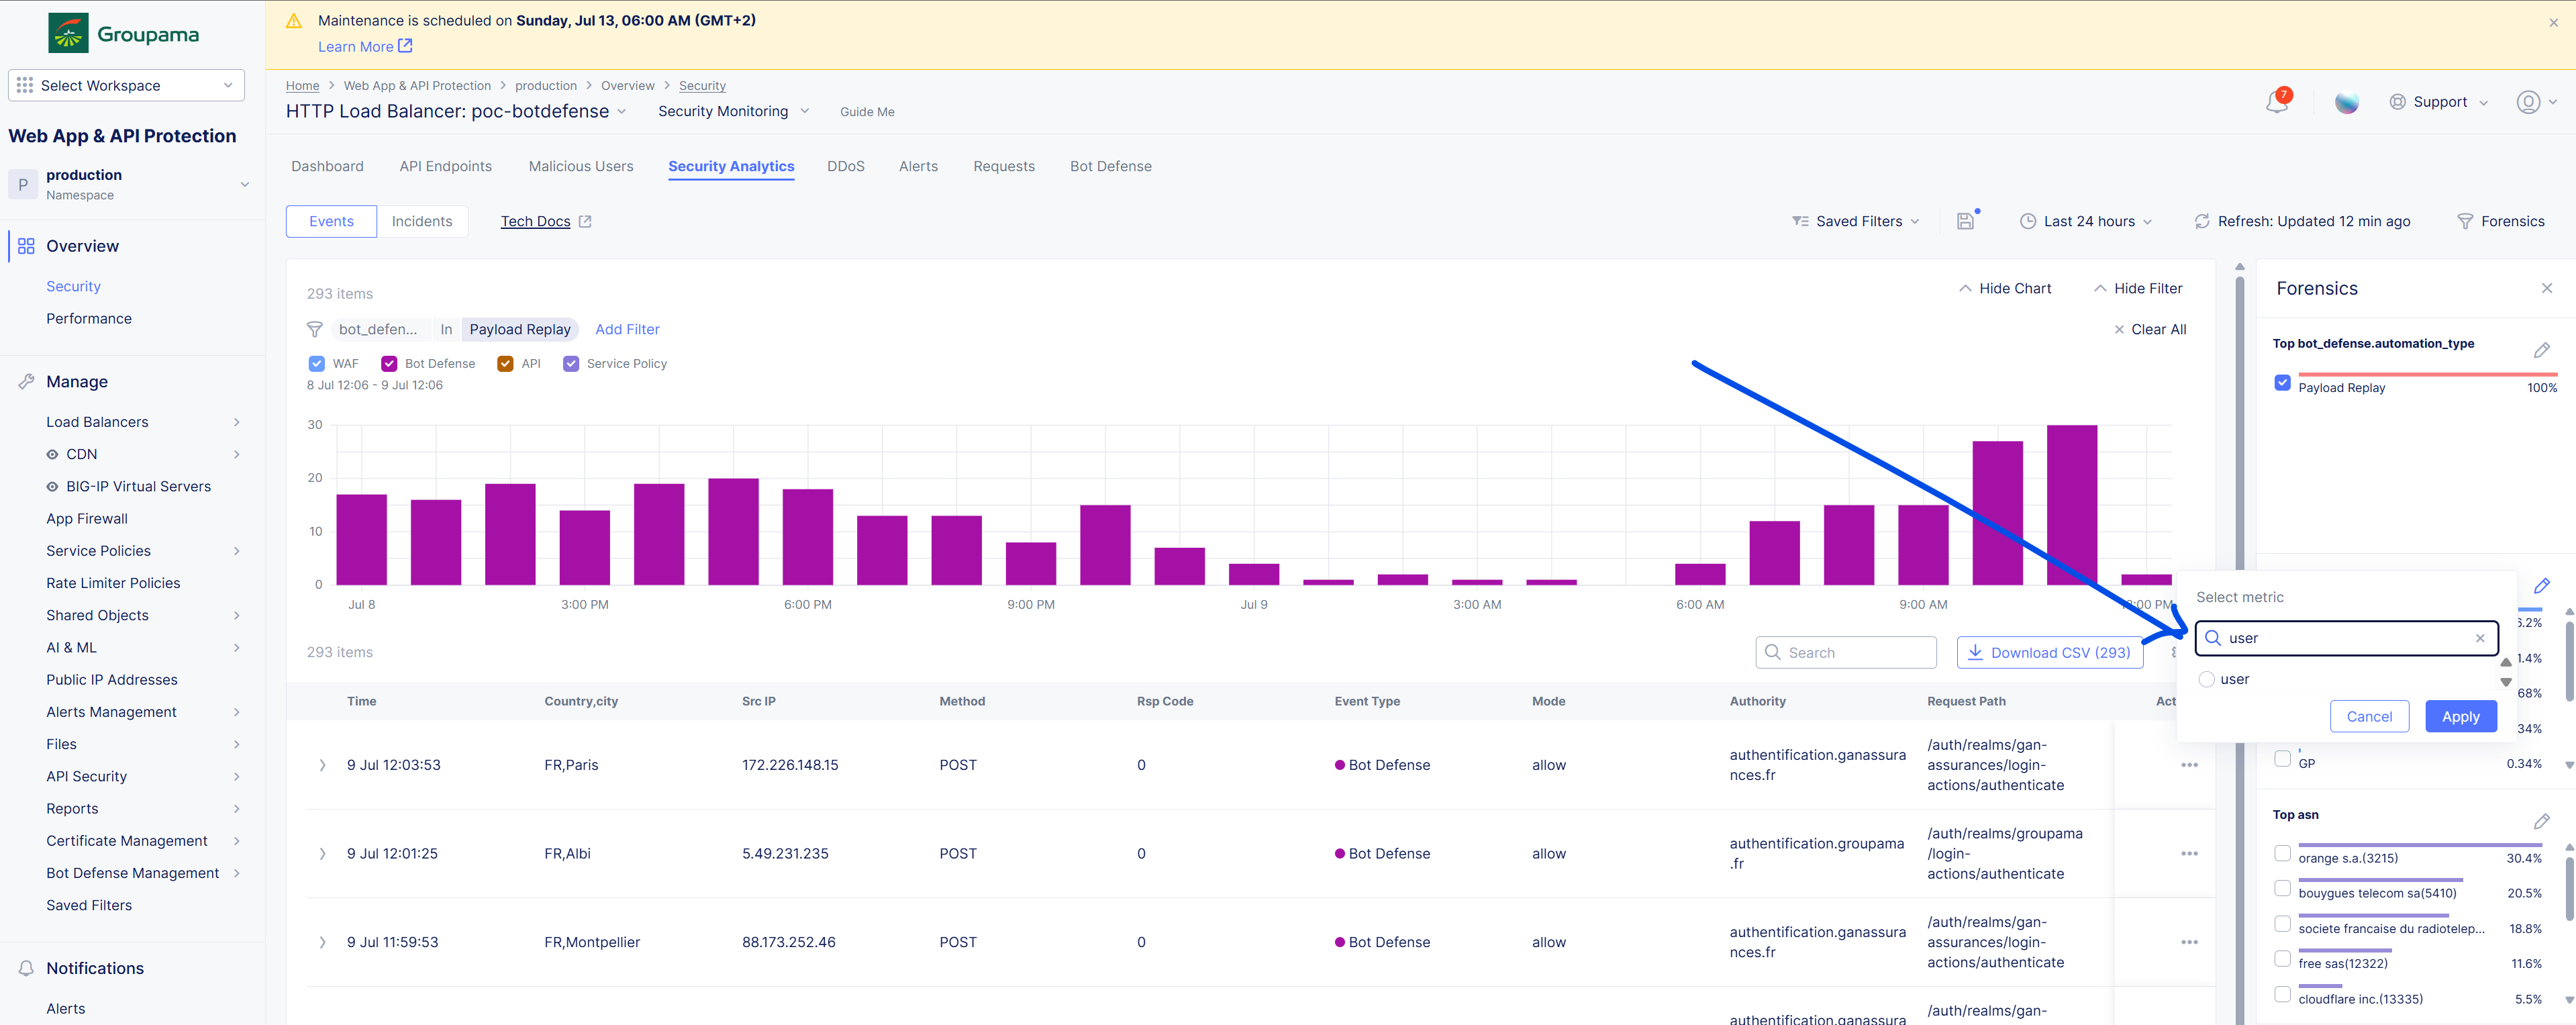Image resolution: width=2576 pixels, height=1025 pixels.
Task: Open the Requests tab
Action: [x=1004, y=166]
